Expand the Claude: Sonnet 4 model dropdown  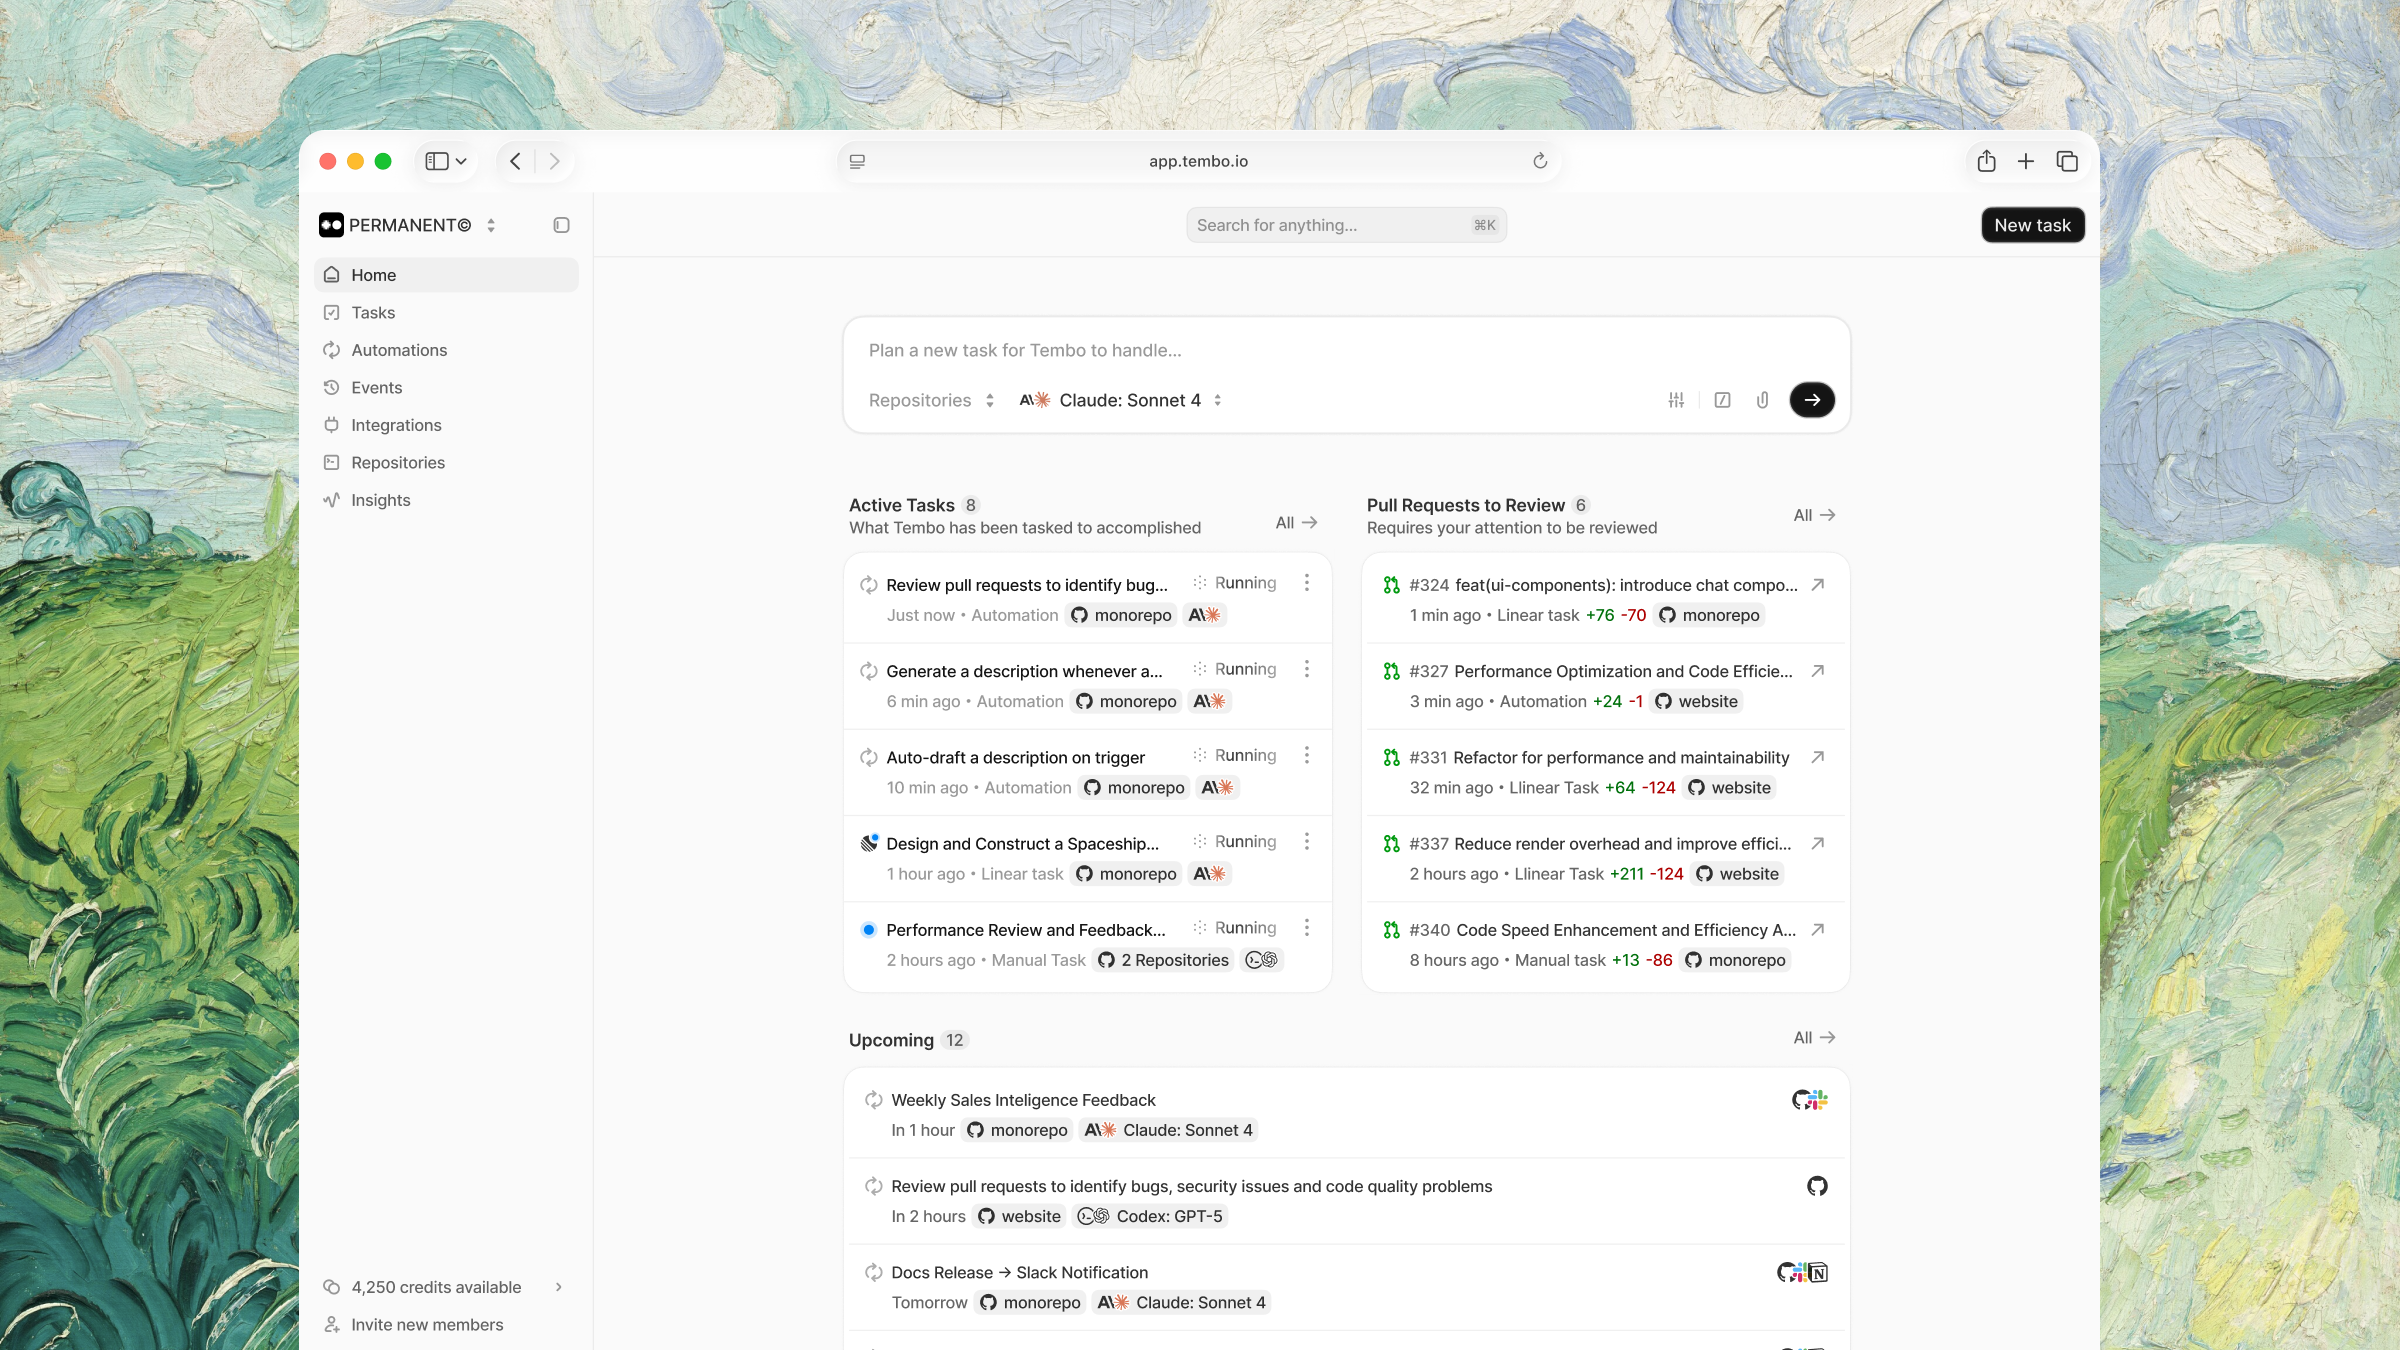click(1120, 400)
